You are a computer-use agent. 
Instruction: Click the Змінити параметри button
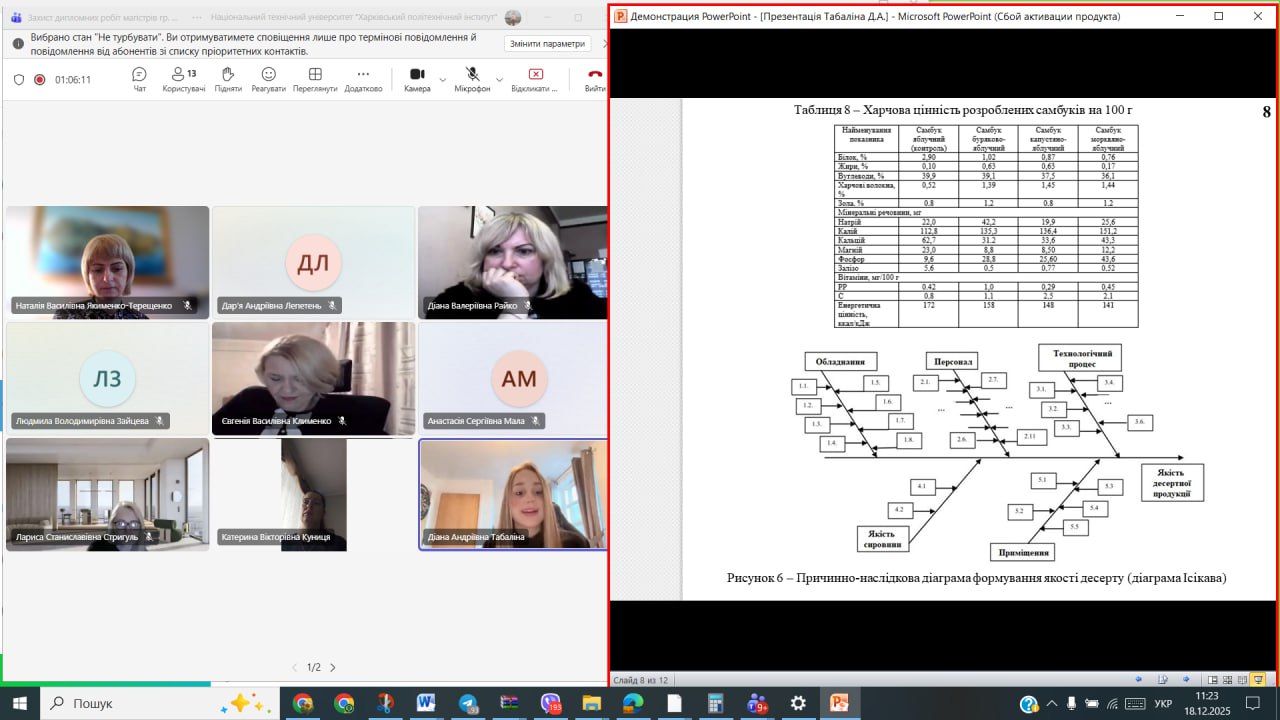coord(547,44)
